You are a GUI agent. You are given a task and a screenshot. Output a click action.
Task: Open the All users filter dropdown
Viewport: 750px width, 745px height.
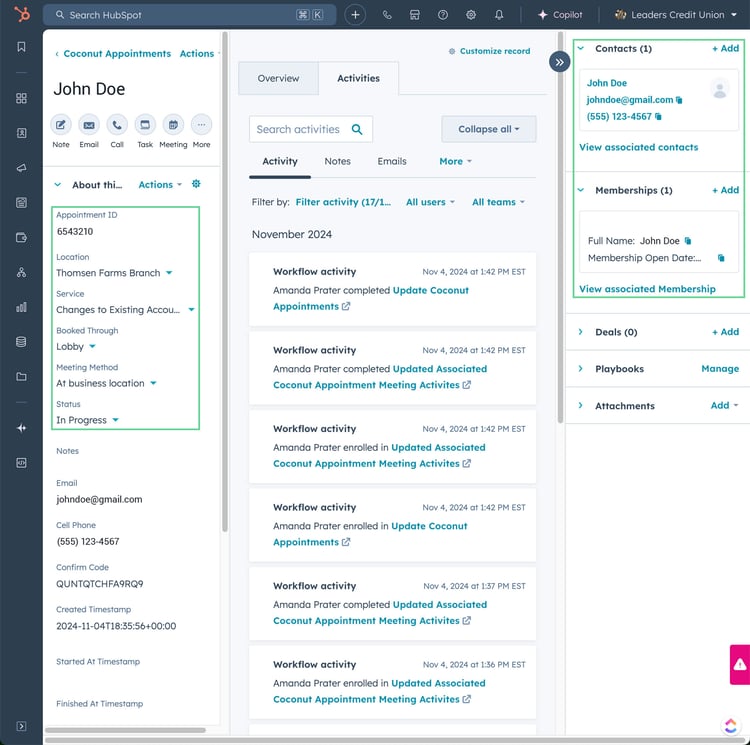click(x=430, y=202)
